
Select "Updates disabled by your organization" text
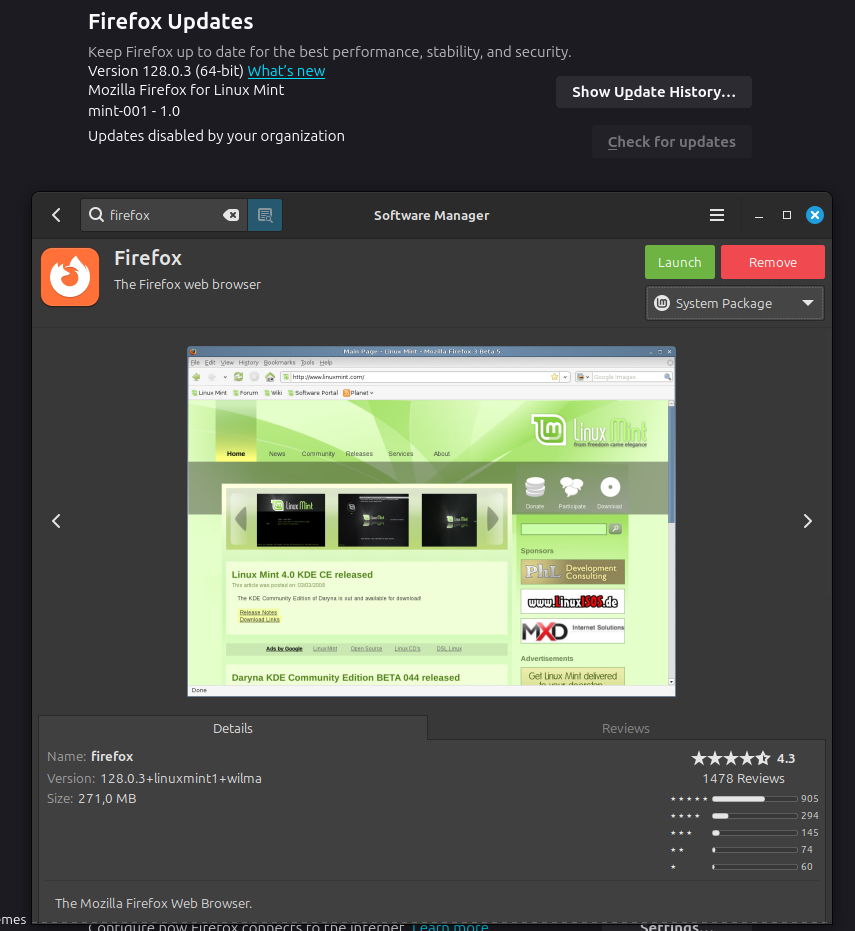tap(216, 136)
